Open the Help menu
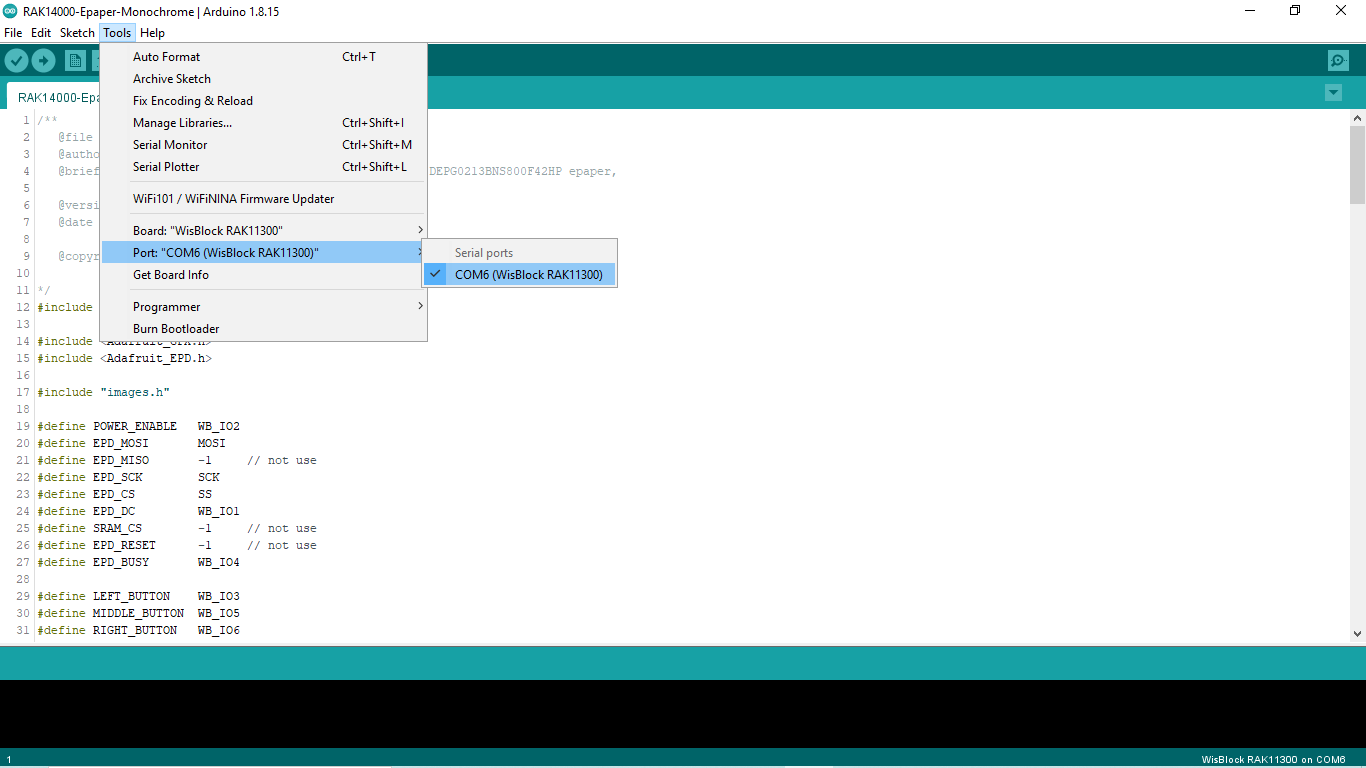 [152, 33]
